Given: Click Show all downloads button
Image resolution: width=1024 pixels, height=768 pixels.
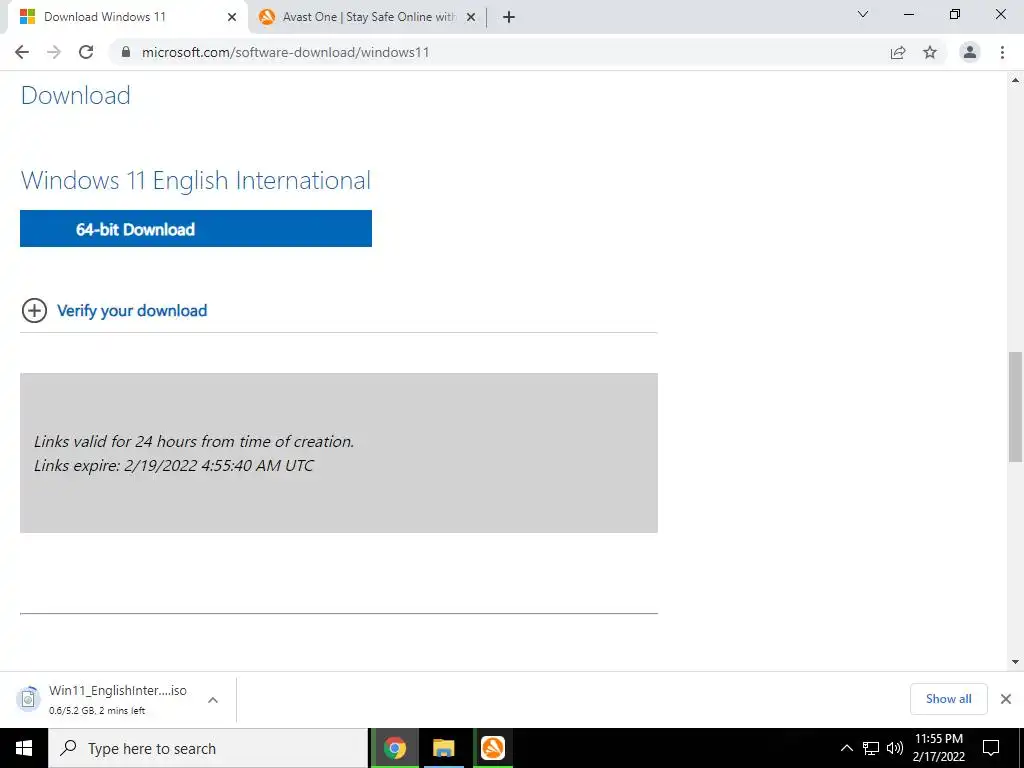Looking at the screenshot, I should pos(948,699).
